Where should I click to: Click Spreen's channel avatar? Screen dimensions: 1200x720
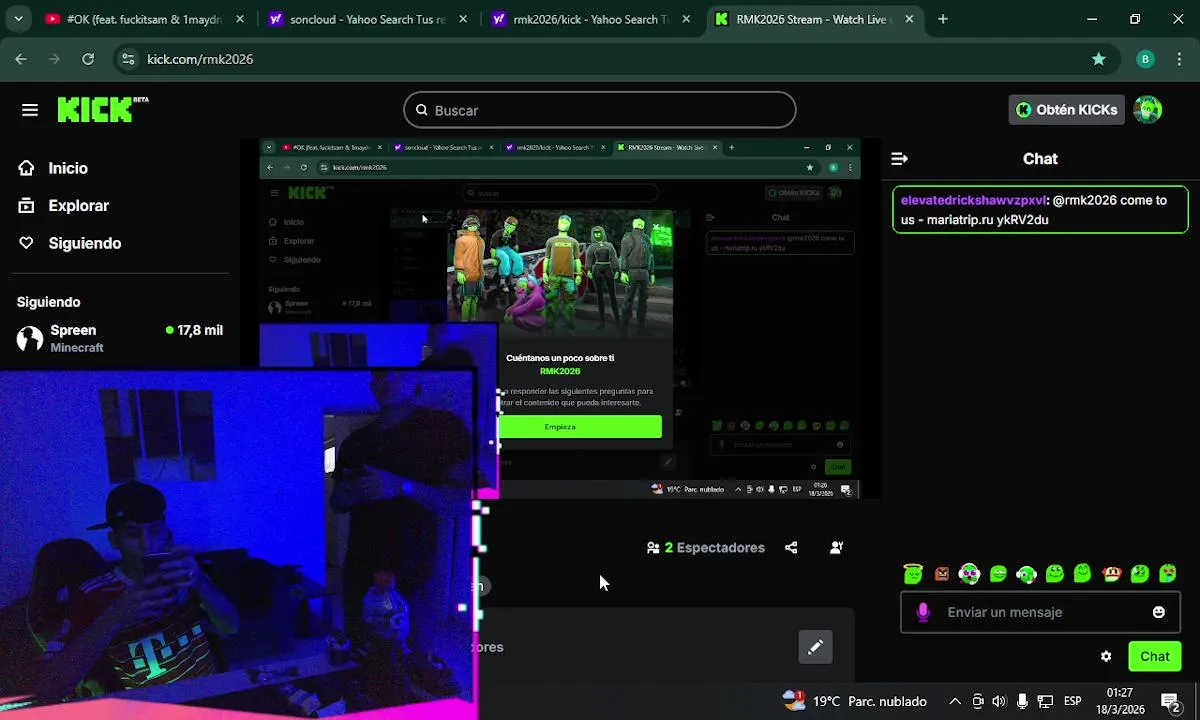click(x=30, y=338)
